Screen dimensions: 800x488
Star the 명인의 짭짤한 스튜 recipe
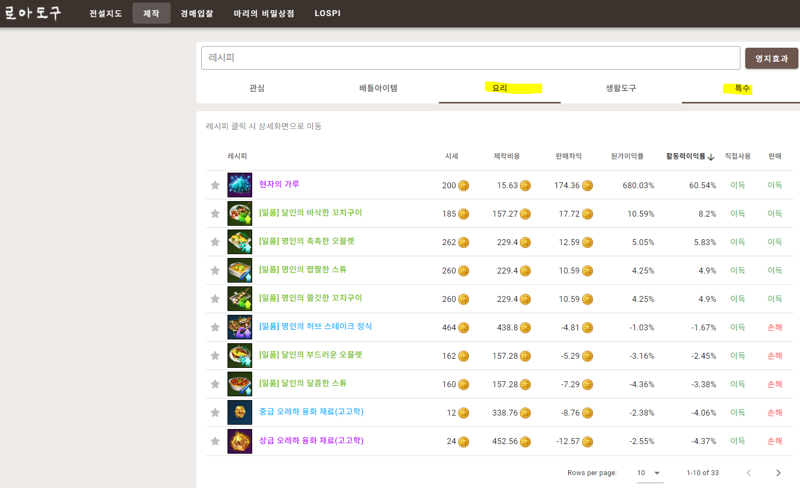pyautogui.click(x=215, y=271)
